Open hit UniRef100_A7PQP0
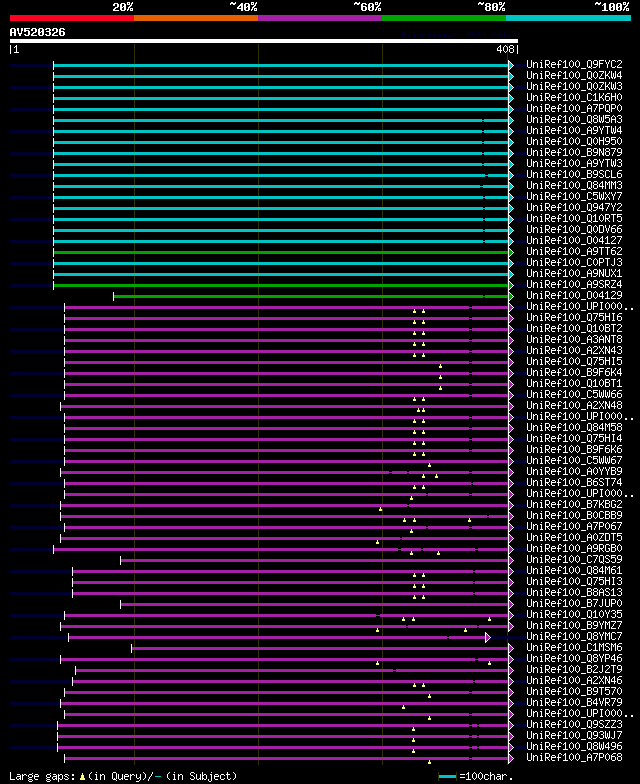The width and height of the screenshot is (640, 784). point(574,108)
